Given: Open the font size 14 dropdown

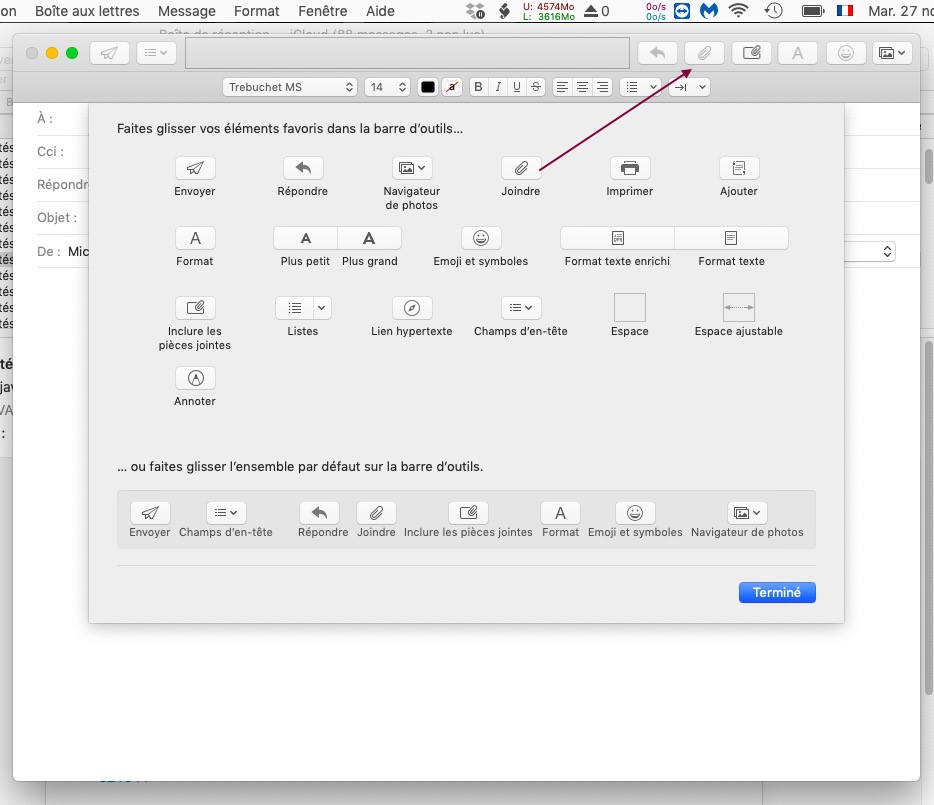Looking at the screenshot, I should (387, 87).
